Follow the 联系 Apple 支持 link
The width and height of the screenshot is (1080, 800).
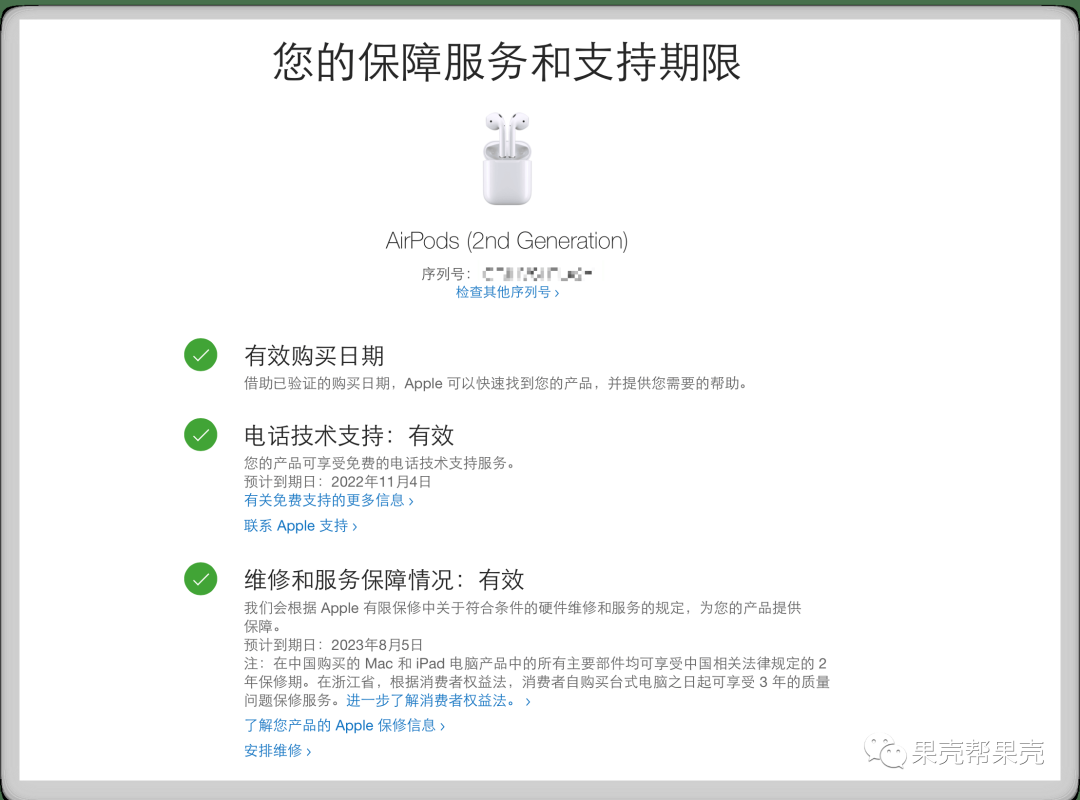coord(300,526)
